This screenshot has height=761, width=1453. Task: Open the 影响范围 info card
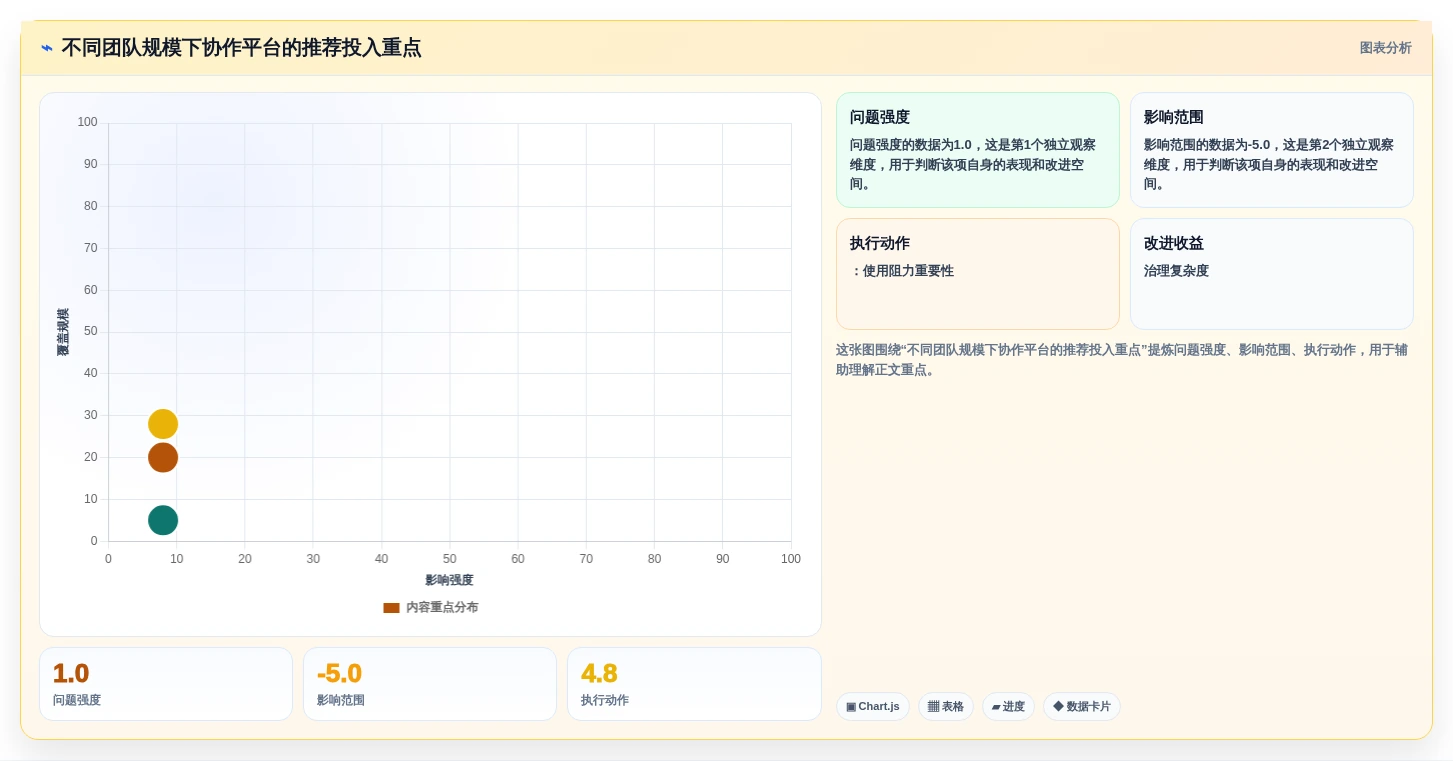pos(1272,150)
